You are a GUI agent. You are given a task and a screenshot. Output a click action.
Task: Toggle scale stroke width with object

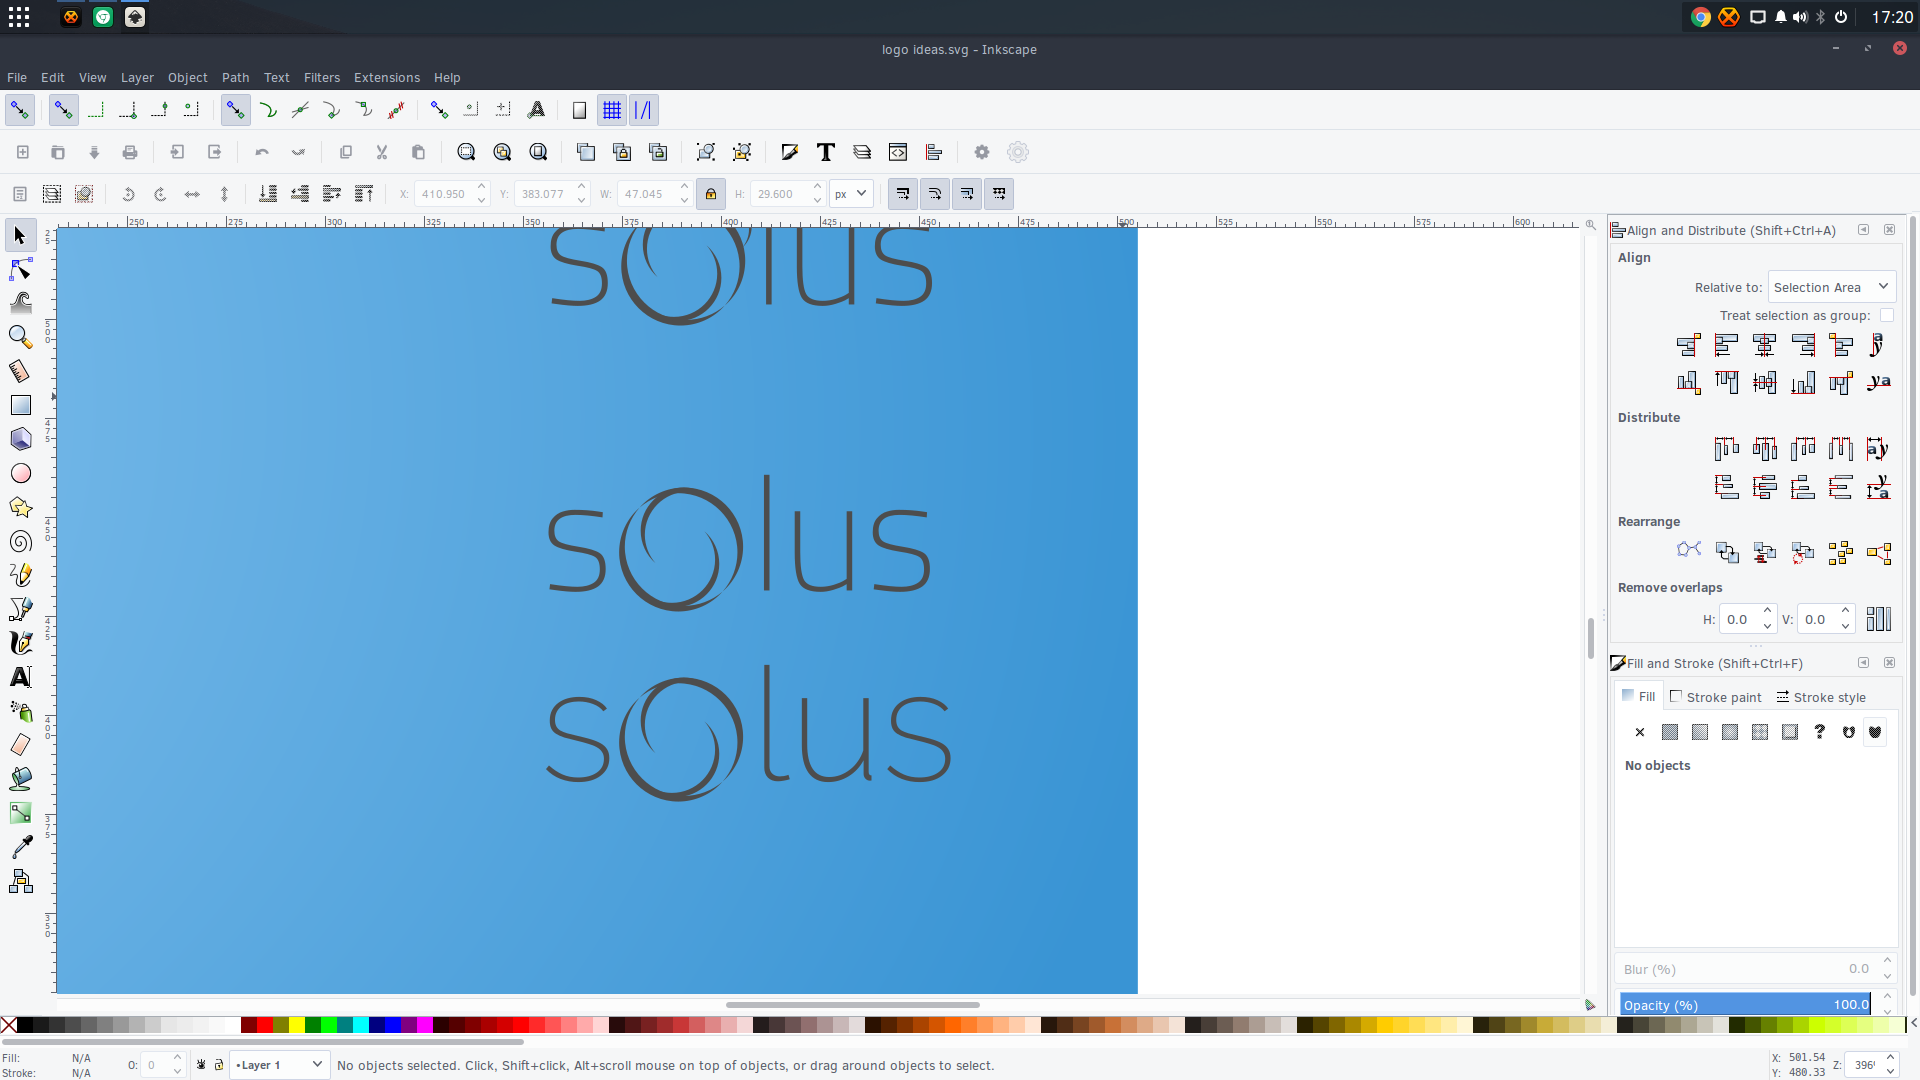coord(902,194)
